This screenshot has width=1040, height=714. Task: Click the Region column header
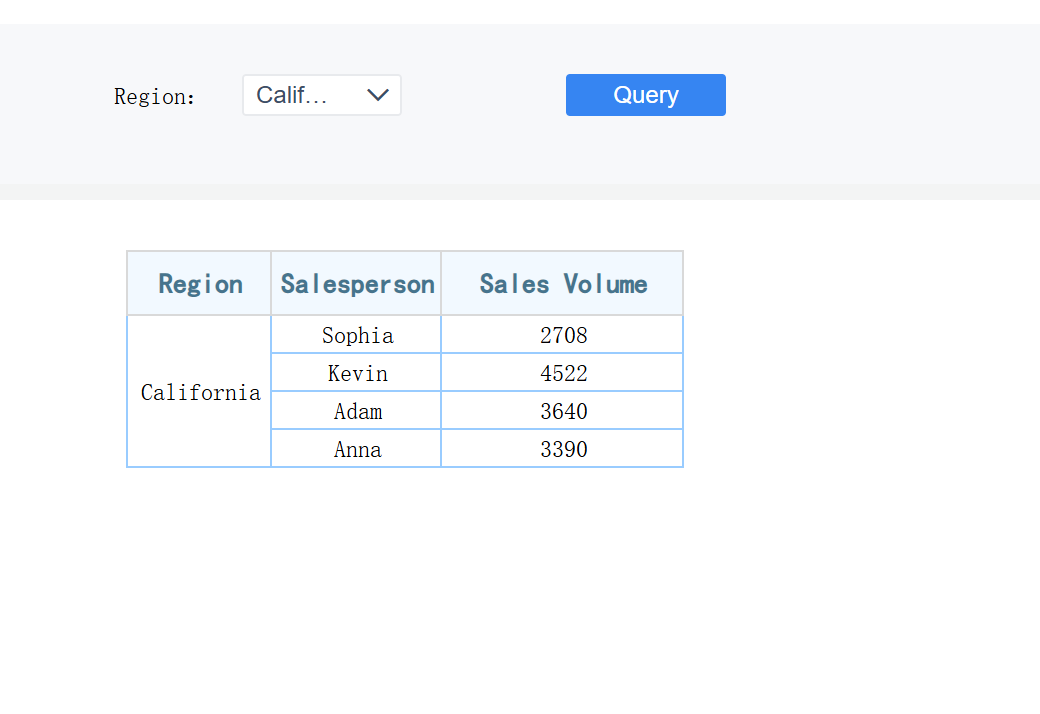coord(199,283)
